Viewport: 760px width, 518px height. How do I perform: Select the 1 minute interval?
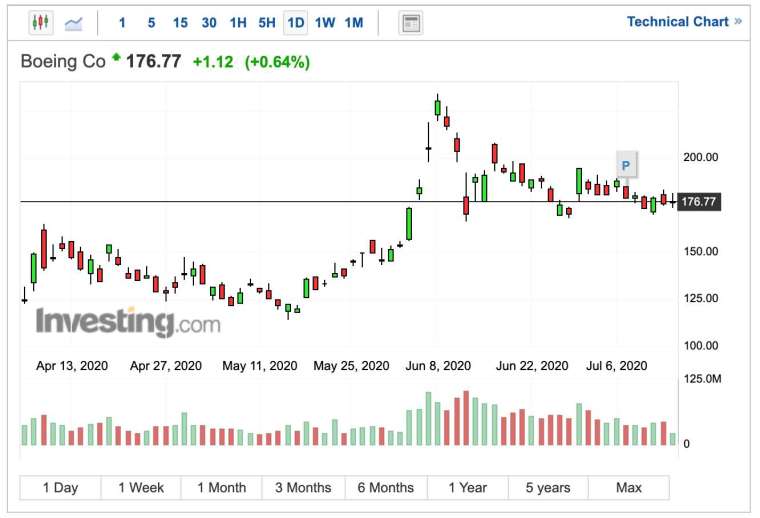pos(122,23)
